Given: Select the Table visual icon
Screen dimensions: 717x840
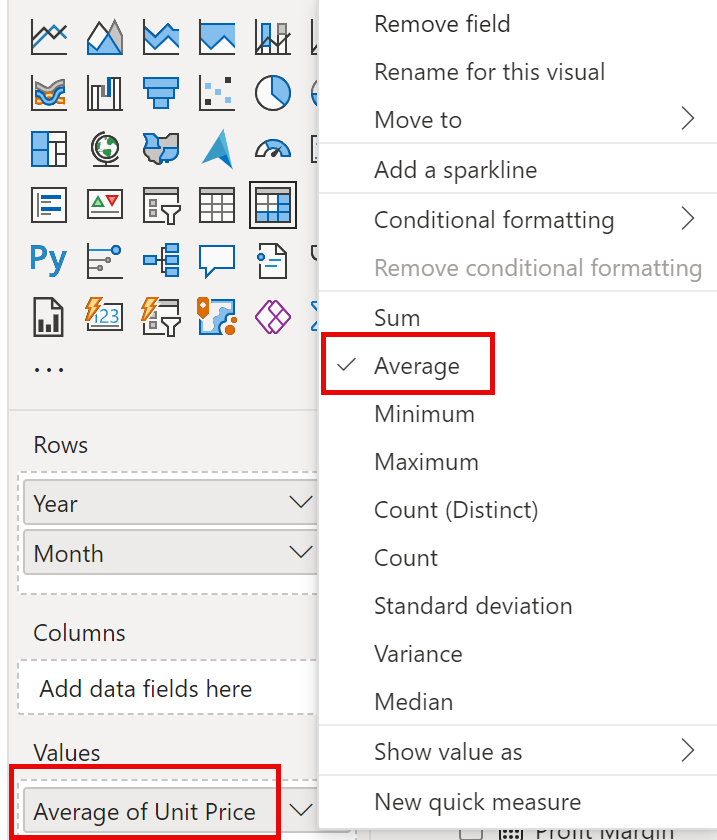Looking at the screenshot, I should (x=217, y=205).
